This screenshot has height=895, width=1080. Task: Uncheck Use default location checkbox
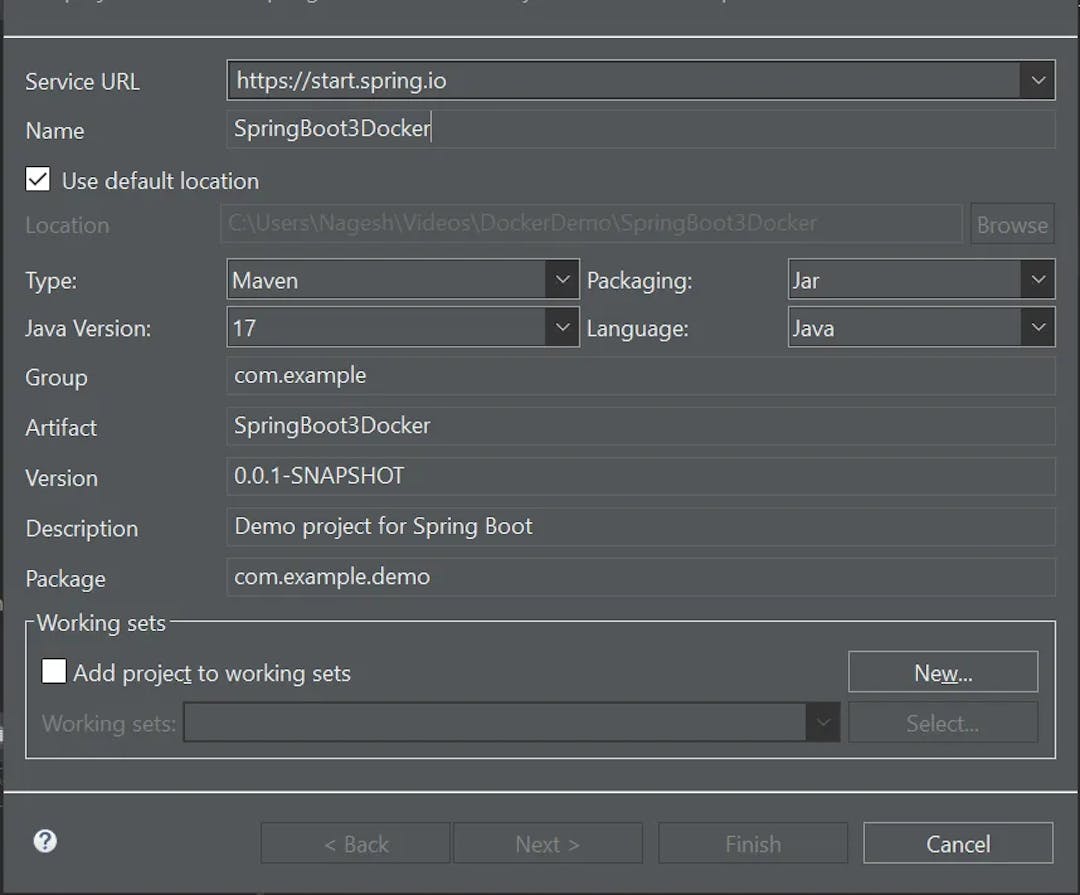pos(38,180)
